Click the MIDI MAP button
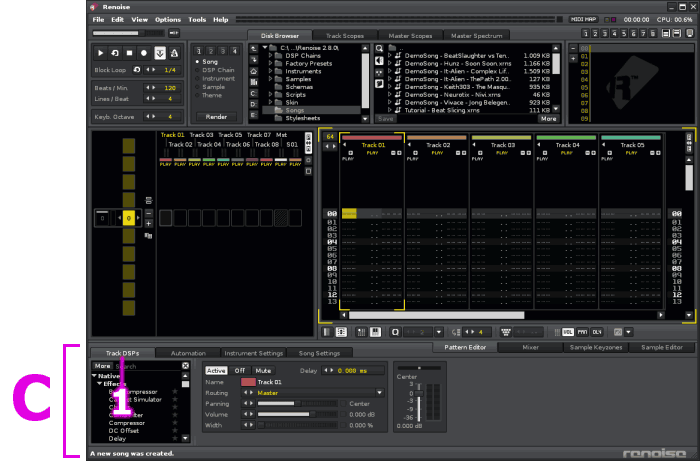Viewport: 700px width, 461px height. [584, 20]
